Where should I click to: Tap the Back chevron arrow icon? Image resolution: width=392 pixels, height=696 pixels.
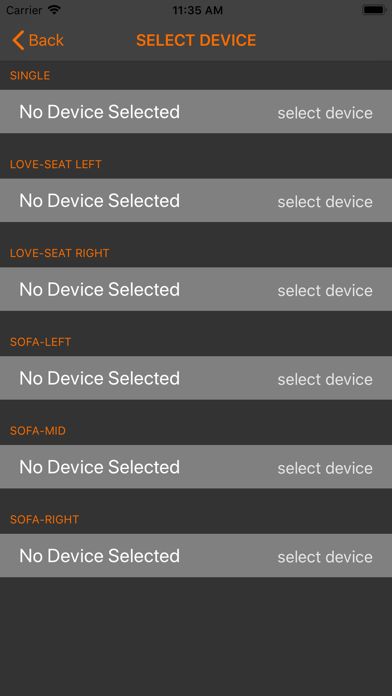[x=18, y=40]
